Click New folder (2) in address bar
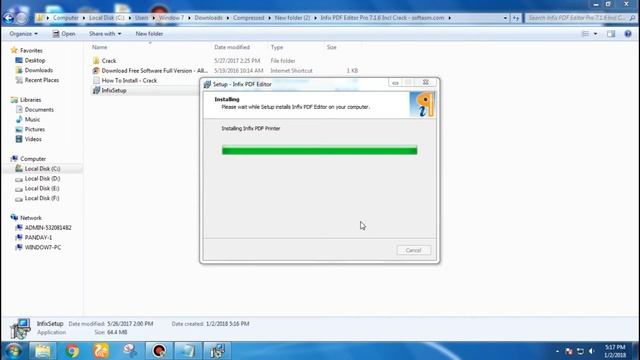The image size is (640, 360). 292,18
